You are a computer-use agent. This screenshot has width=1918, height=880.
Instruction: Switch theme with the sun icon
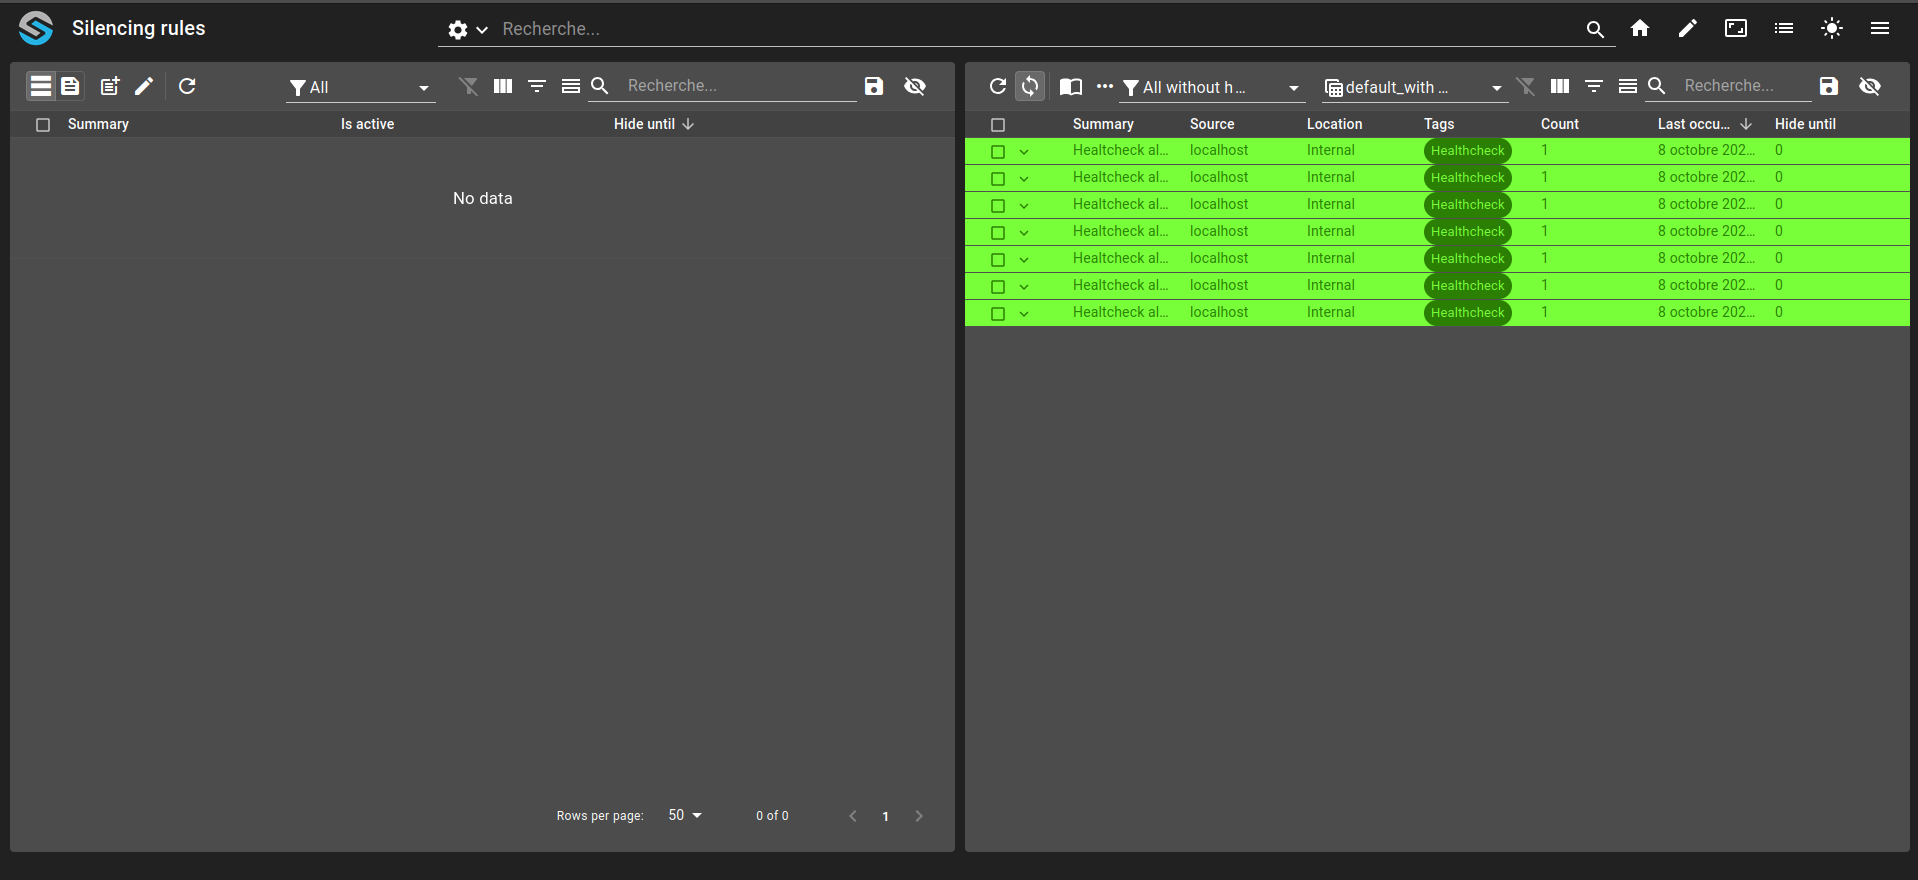coord(1832,29)
